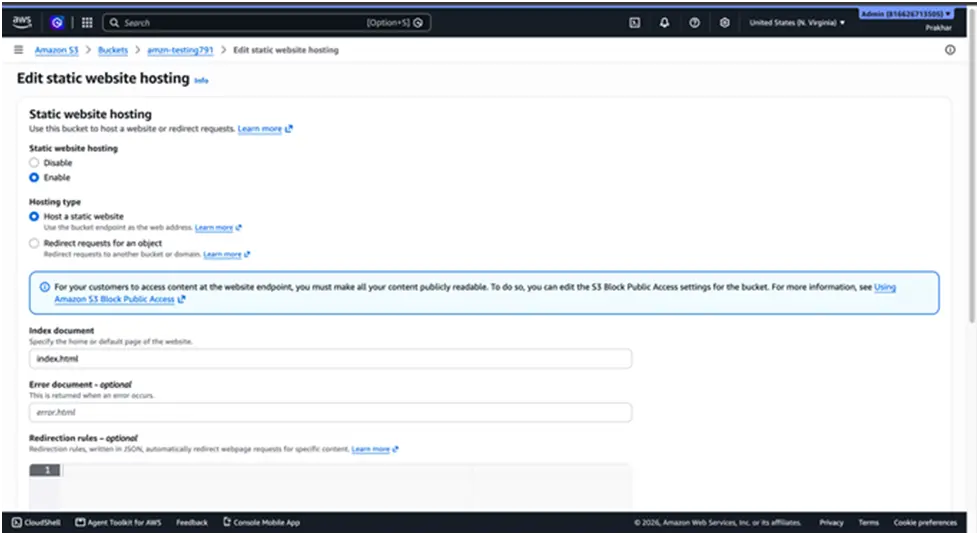Click the 'Edit static website hosting' breadcrumb text
The height and width of the screenshot is (535, 979).
click(286, 50)
